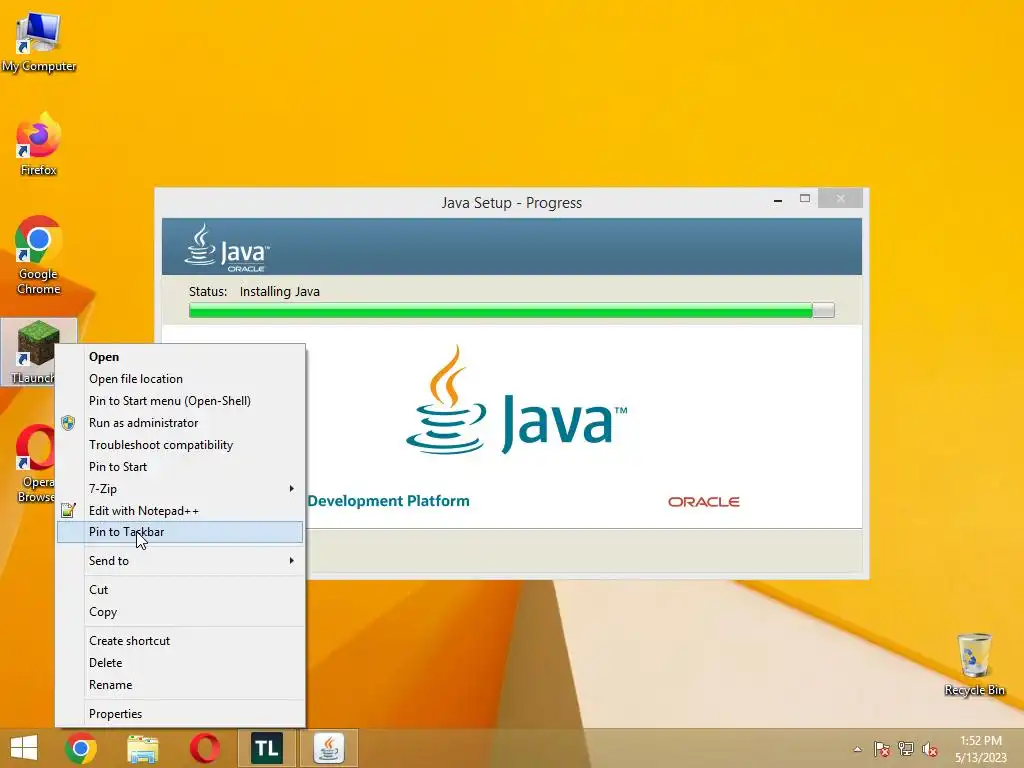
Task: Click the large Java logo
Action: click(516, 400)
